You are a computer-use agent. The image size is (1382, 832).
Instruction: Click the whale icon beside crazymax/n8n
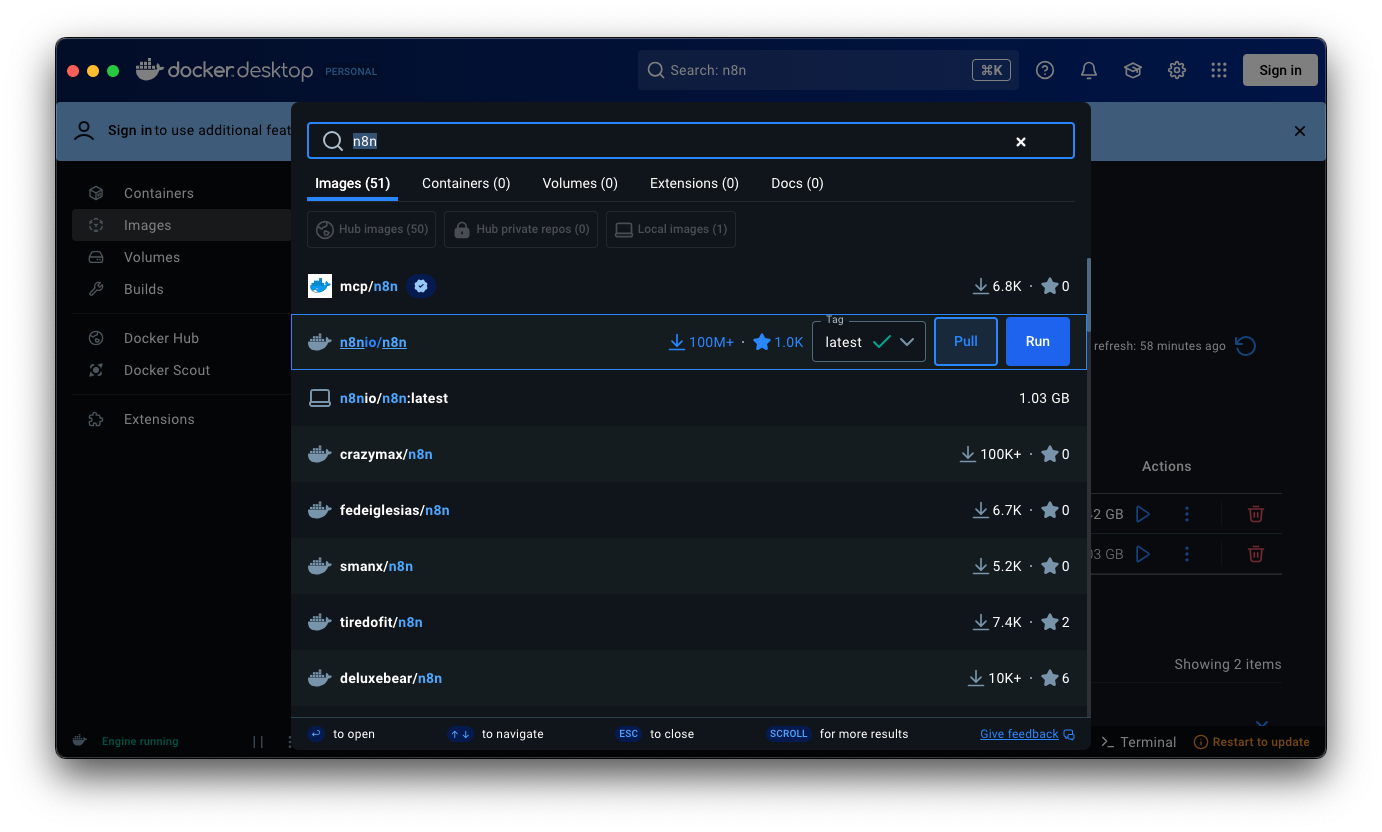point(320,454)
